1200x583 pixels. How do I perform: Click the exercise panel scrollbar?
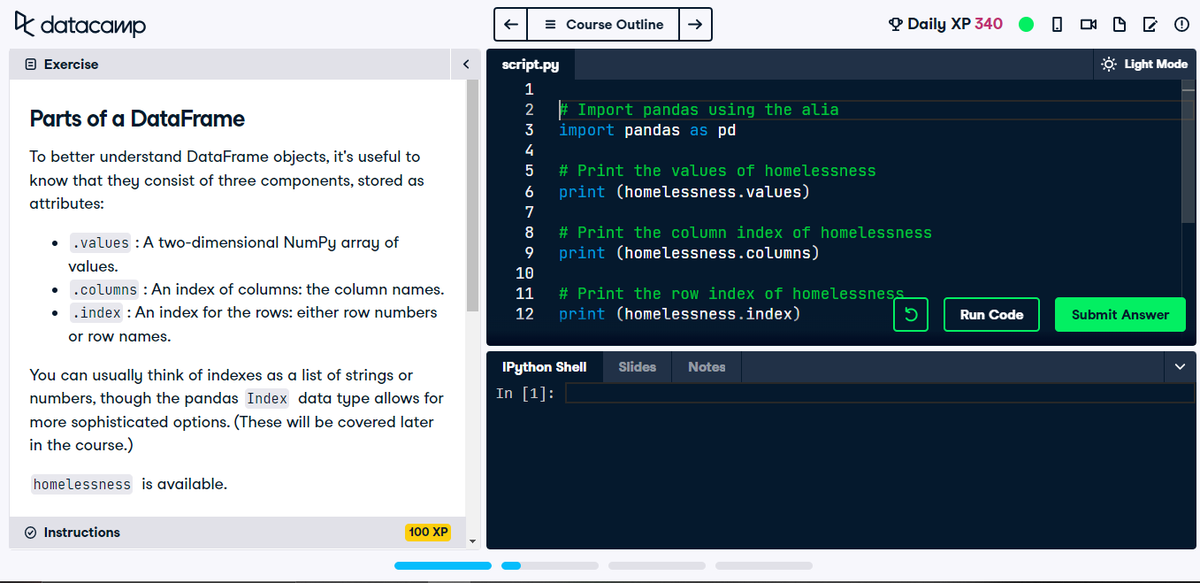[x=473, y=196]
